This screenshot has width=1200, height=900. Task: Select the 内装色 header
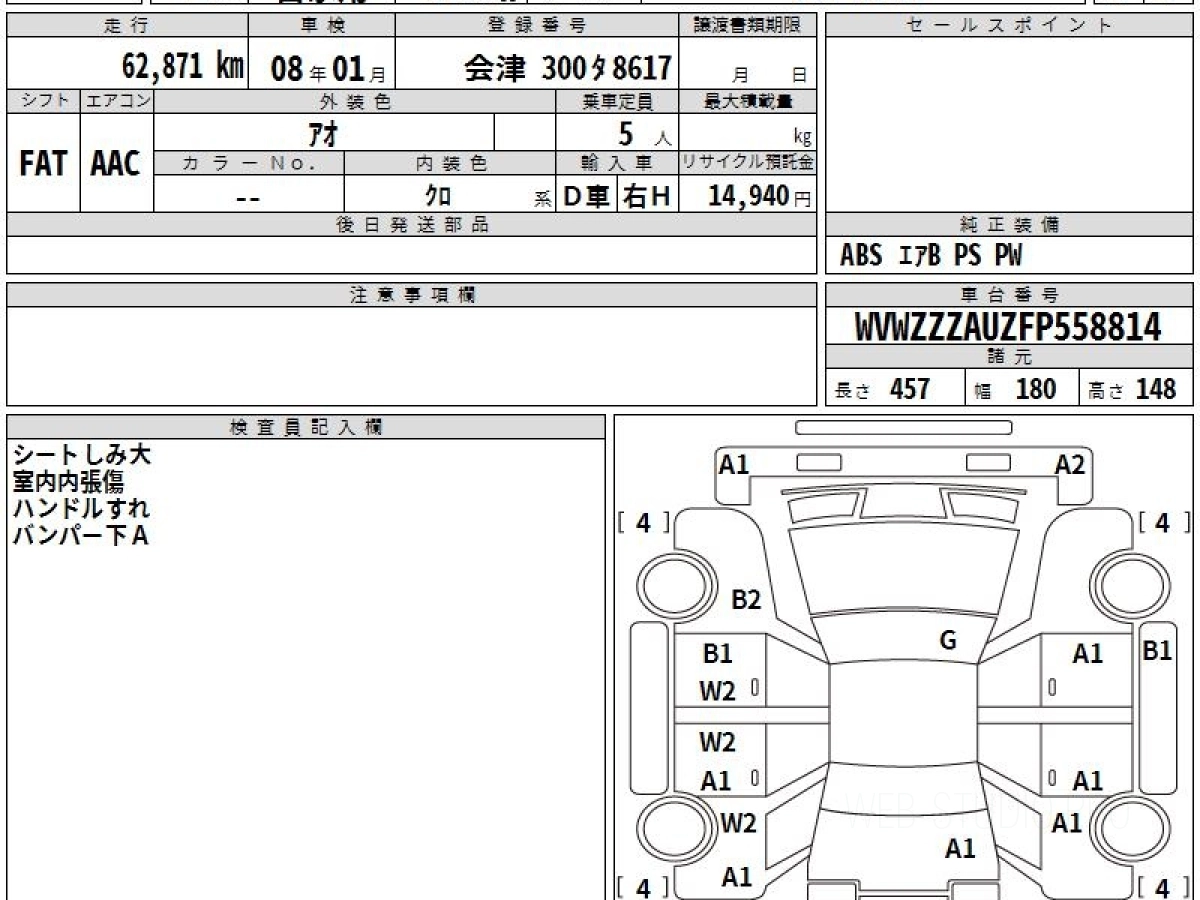pyautogui.click(x=450, y=163)
